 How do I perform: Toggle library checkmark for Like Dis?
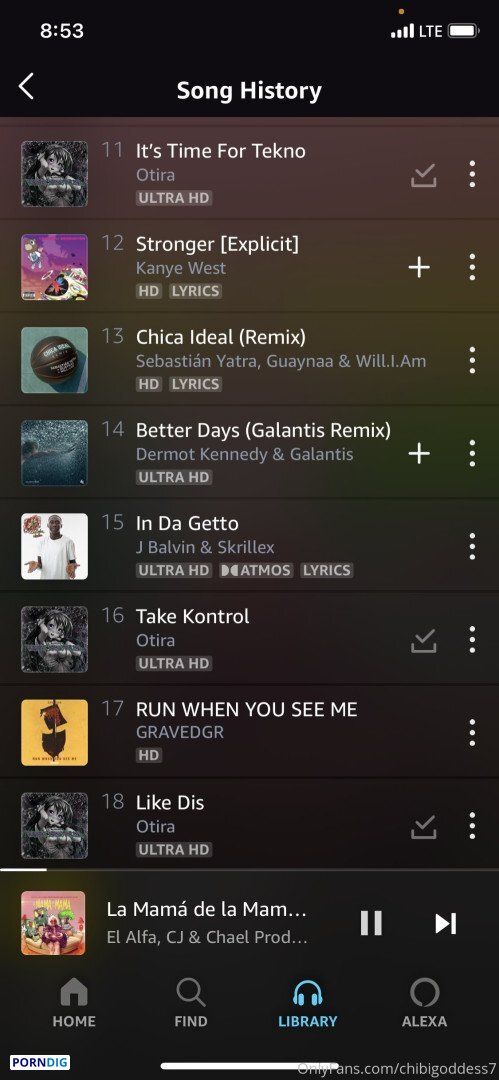pyautogui.click(x=423, y=827)
